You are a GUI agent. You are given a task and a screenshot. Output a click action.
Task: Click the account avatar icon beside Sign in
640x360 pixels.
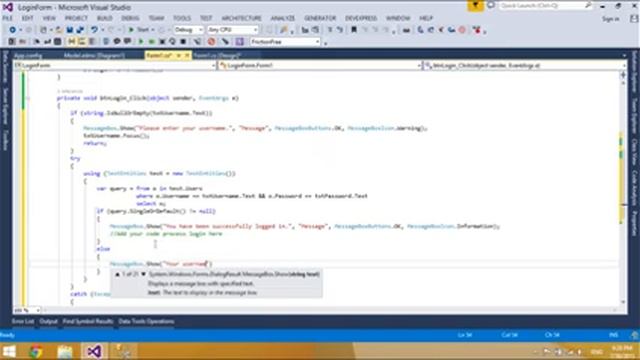point(634,19)
